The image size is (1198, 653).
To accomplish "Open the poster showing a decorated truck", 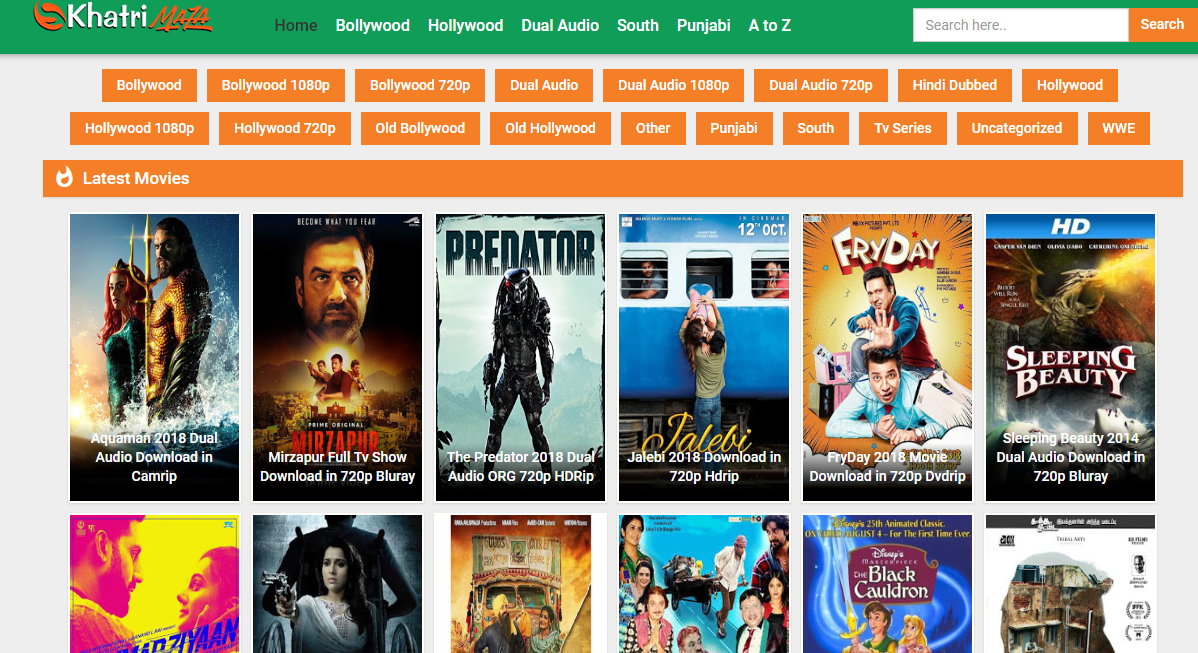I will tap(520, 583).
